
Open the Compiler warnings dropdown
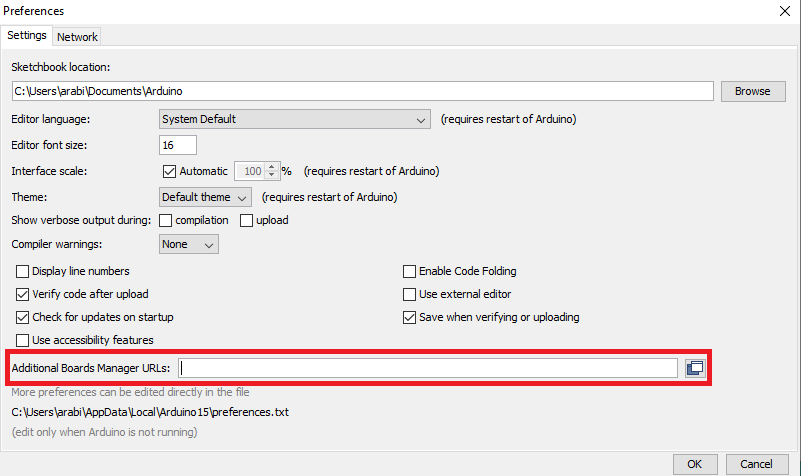[x=189, y=244]
